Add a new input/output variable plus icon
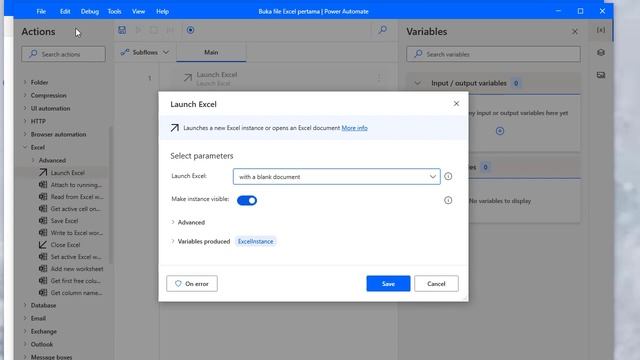The height and width of the screenshot is (360, 640). tap(500, 131)
